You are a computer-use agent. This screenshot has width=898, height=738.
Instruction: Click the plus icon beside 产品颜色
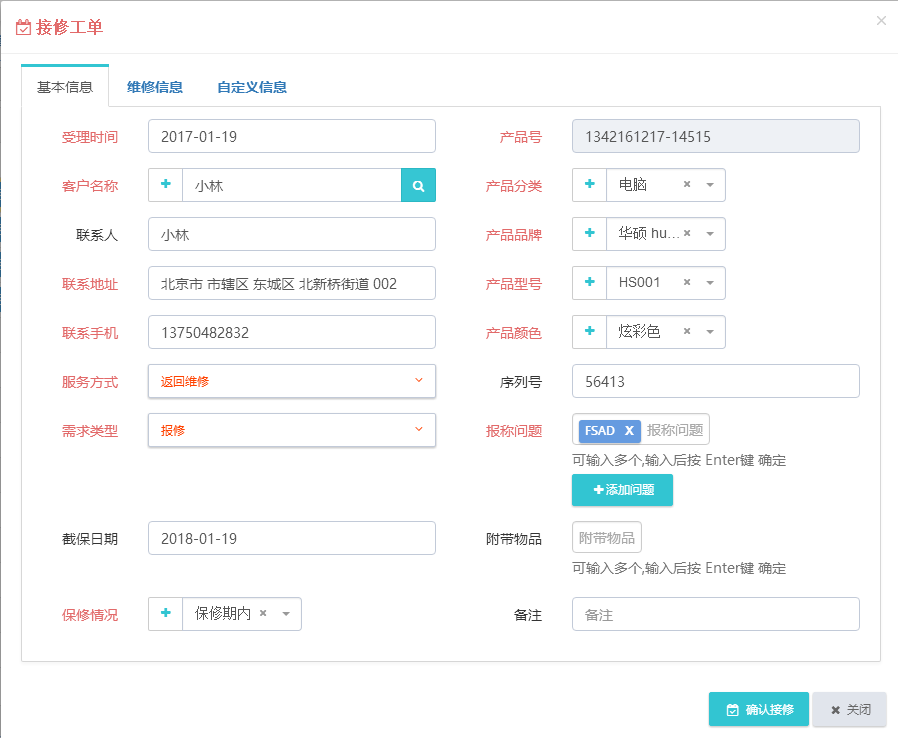(589, 331)
